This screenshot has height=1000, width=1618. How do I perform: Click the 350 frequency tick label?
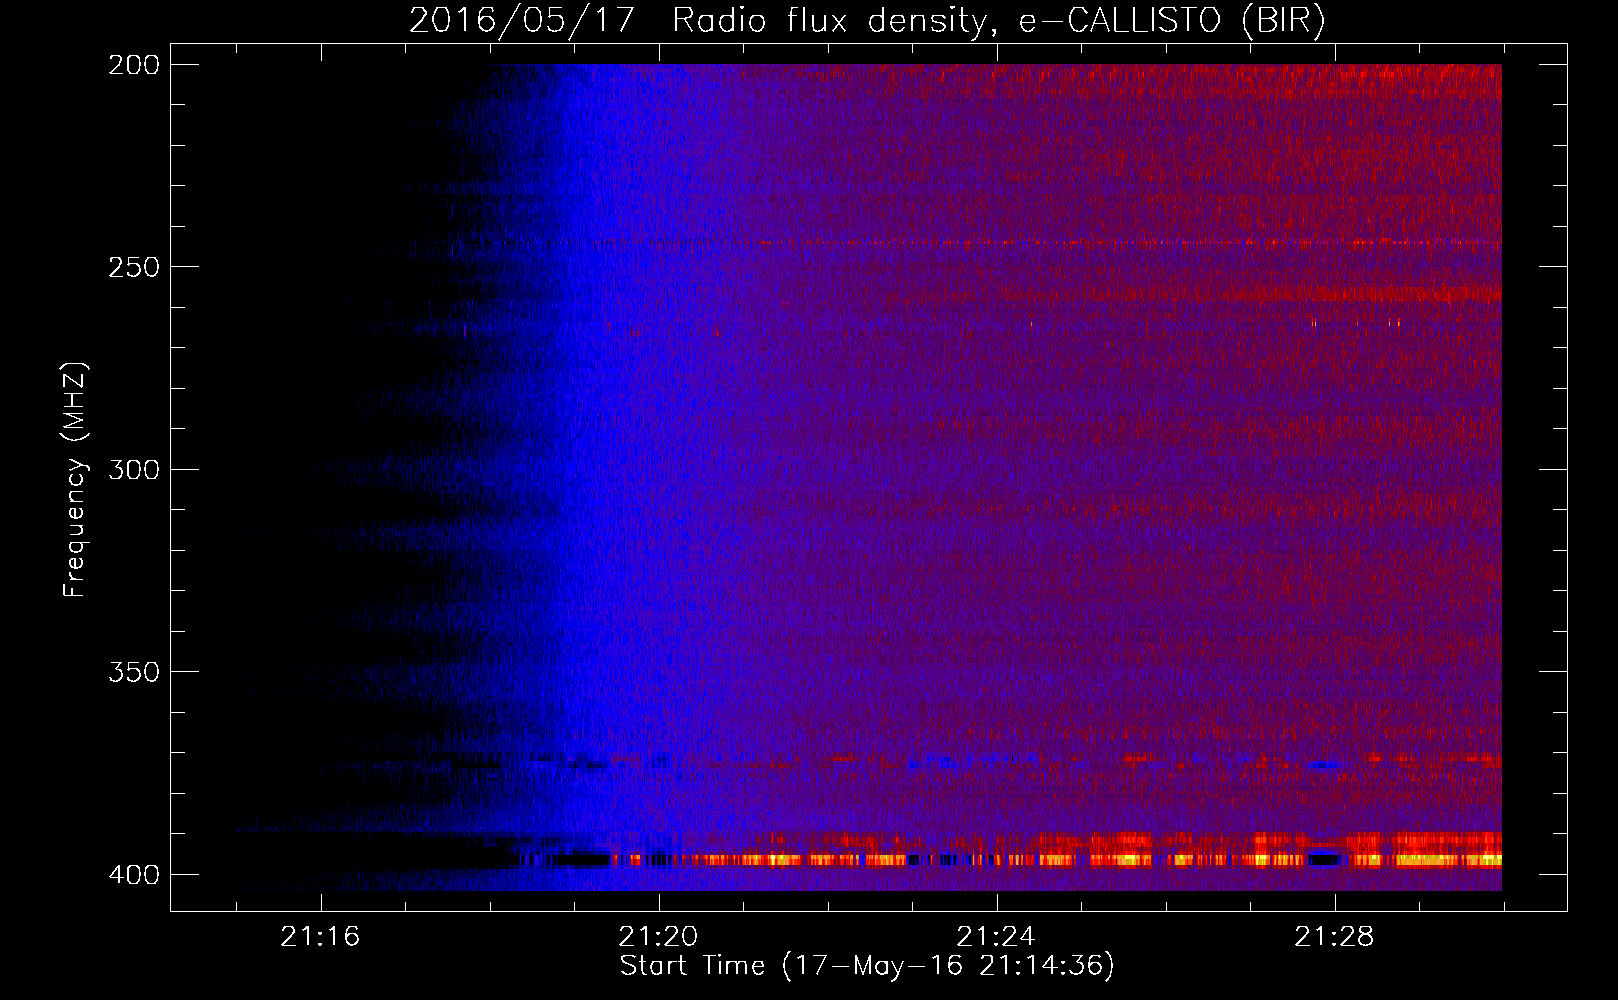[x=134, y=671]
